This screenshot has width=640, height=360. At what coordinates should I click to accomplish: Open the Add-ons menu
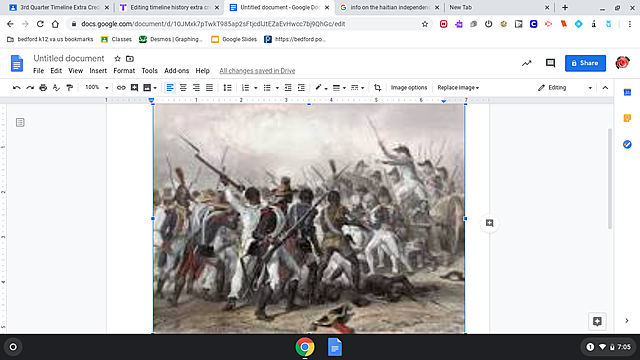pos(176,71)
